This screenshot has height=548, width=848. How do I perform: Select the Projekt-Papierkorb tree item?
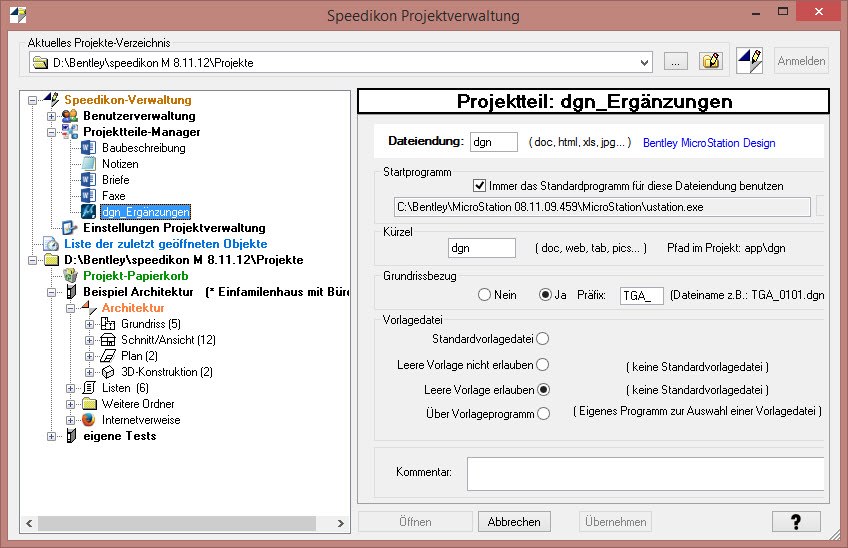(x=136, y=276)
